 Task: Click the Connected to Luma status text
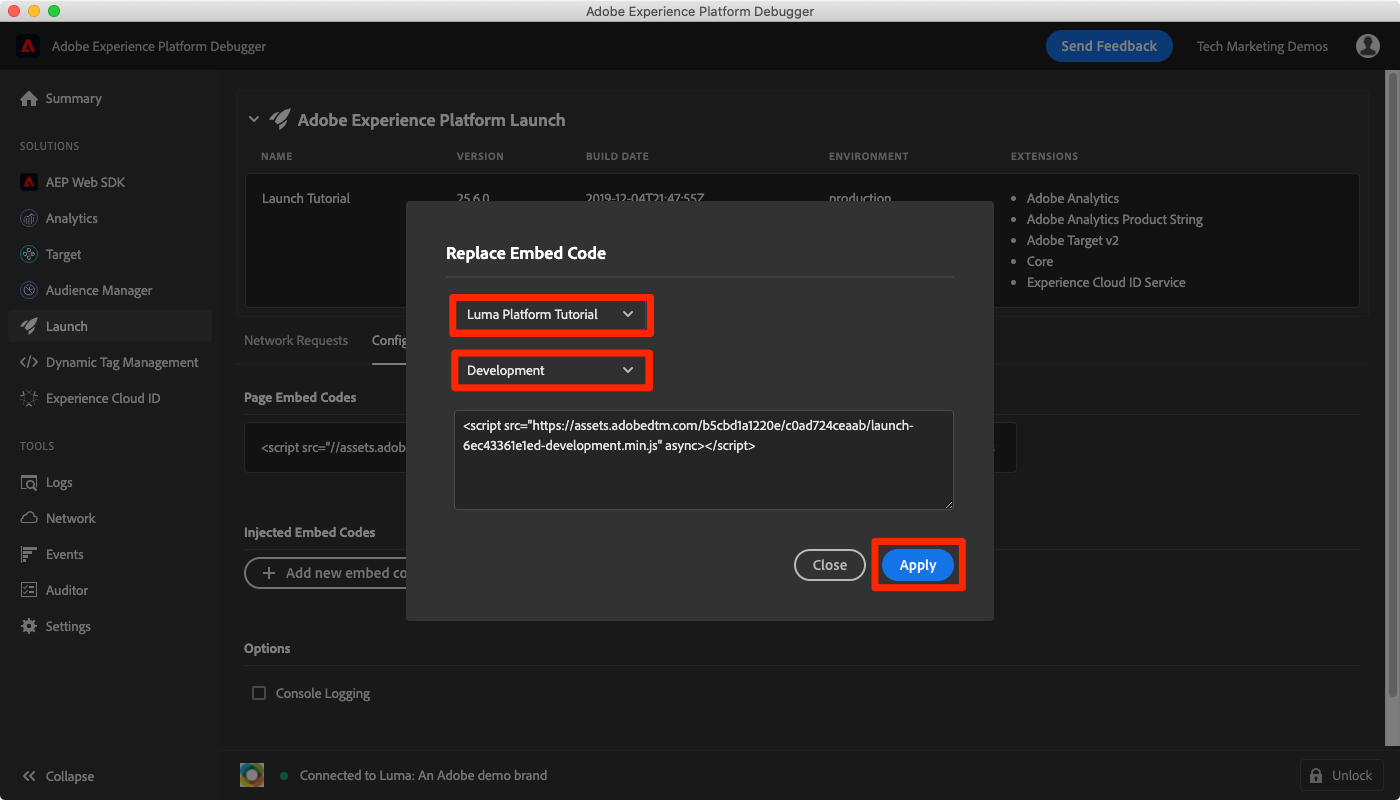click(424, 775)
